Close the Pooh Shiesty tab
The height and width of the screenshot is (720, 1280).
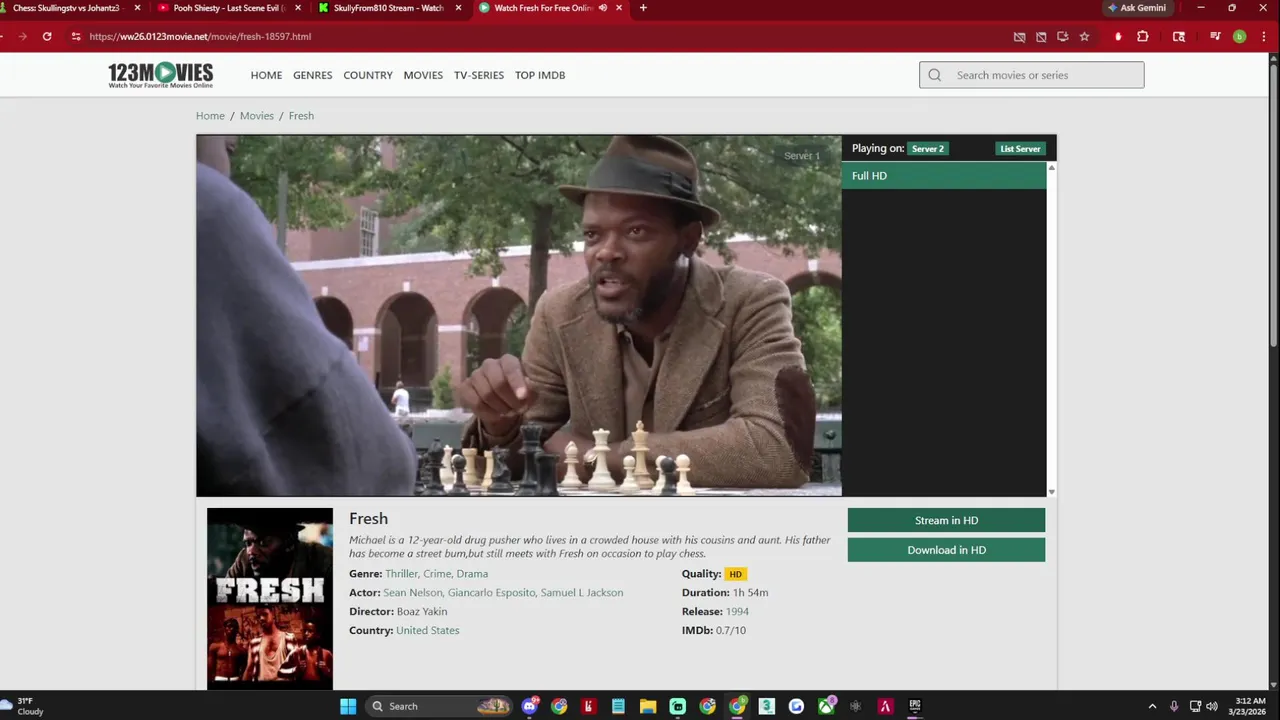click(297, 8)
